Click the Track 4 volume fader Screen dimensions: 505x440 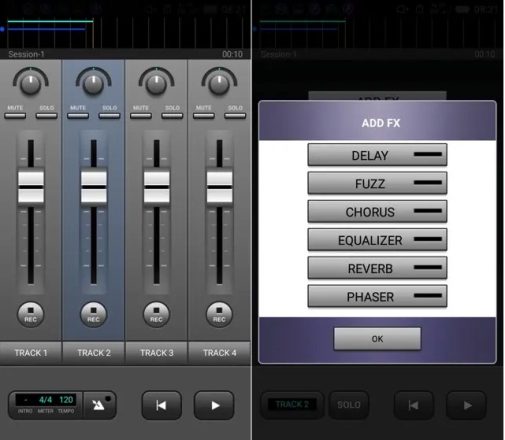point(219,187)
